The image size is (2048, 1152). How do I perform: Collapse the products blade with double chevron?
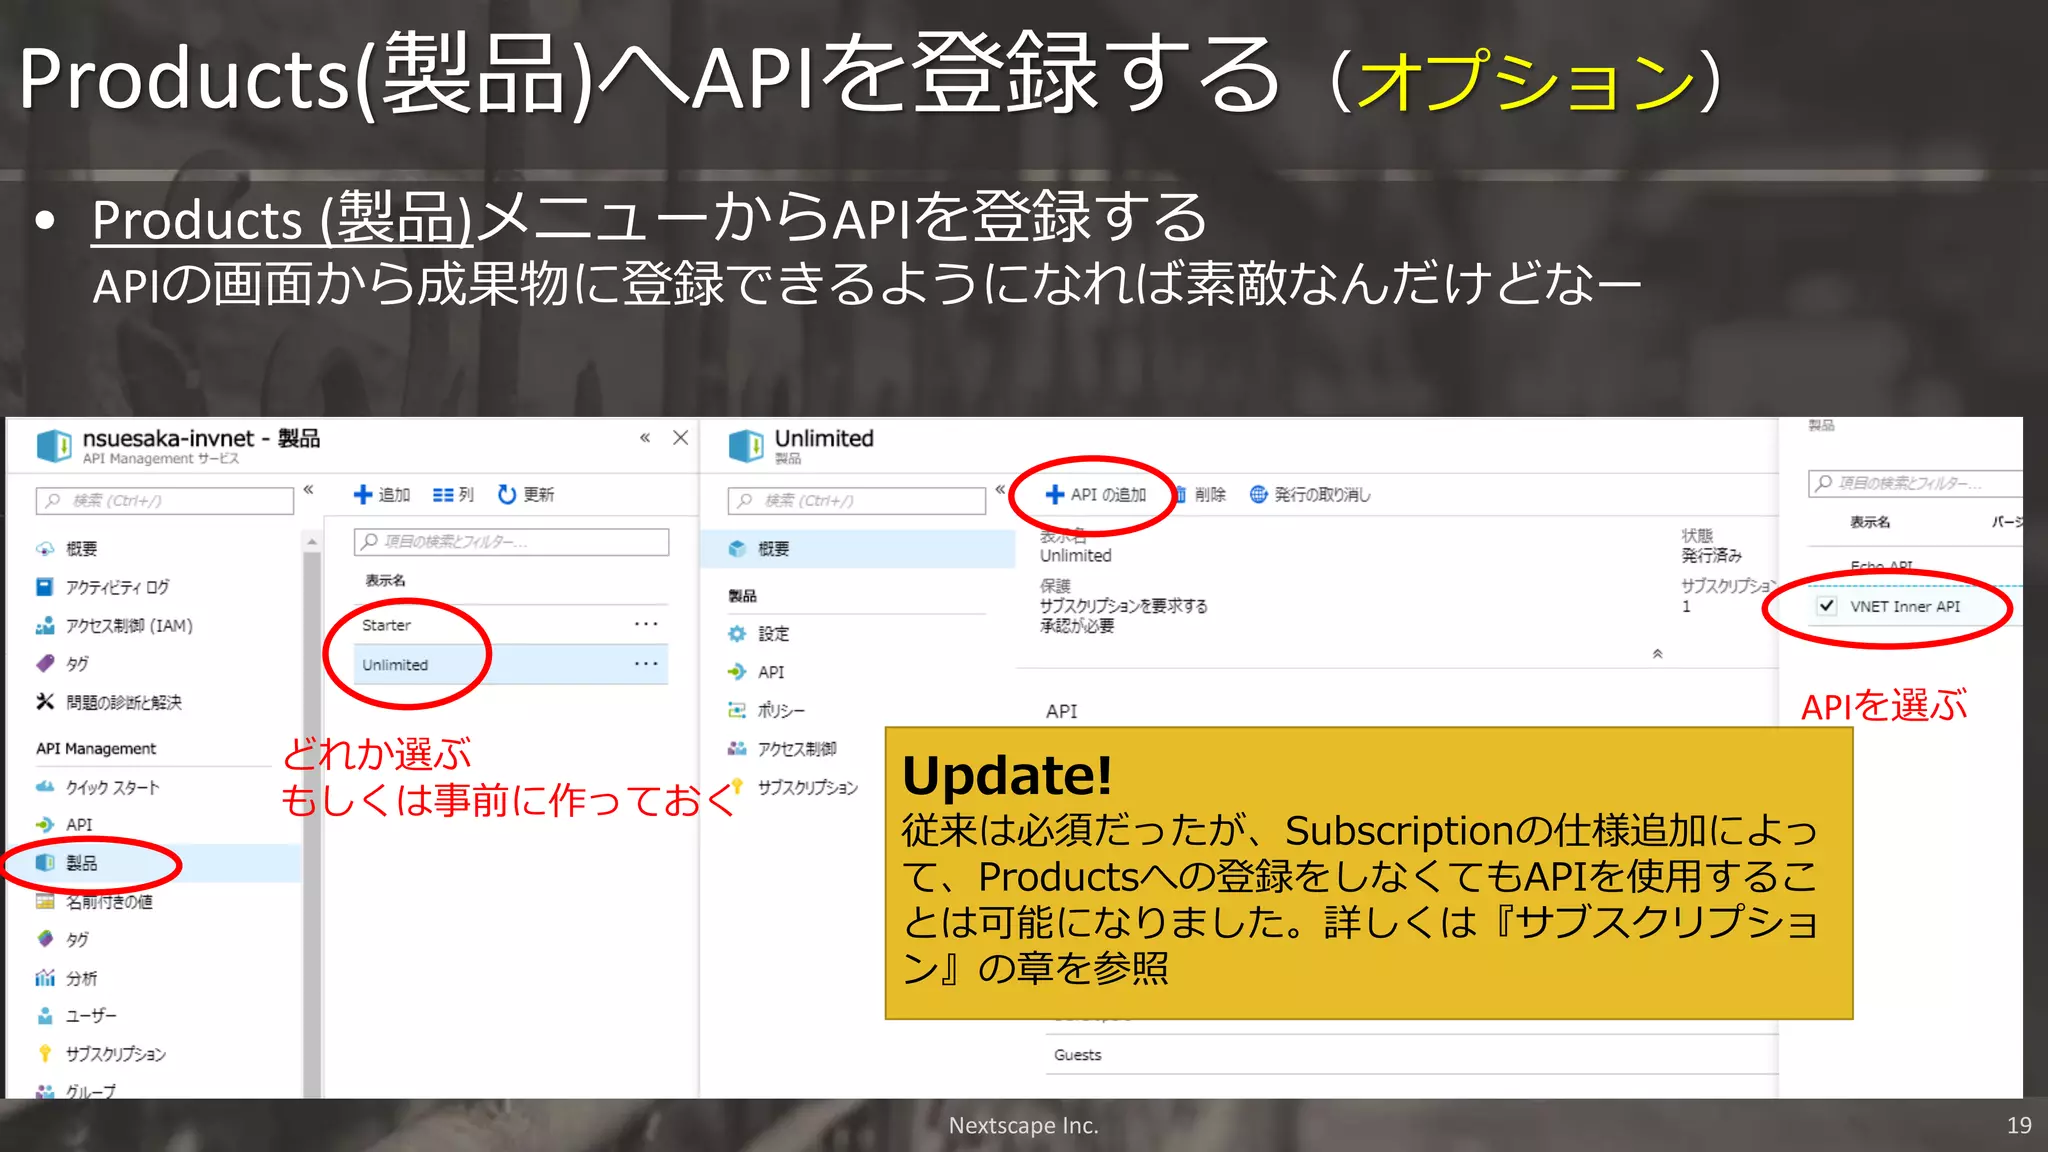click(x=645, y=437)
